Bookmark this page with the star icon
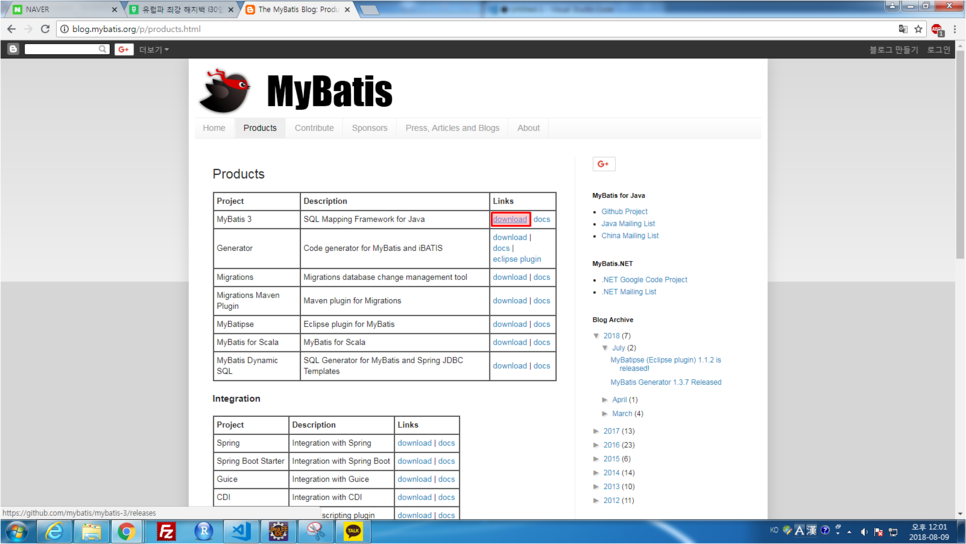The height and width of the screenshot is (544, 966). click(x=919, y=29)
